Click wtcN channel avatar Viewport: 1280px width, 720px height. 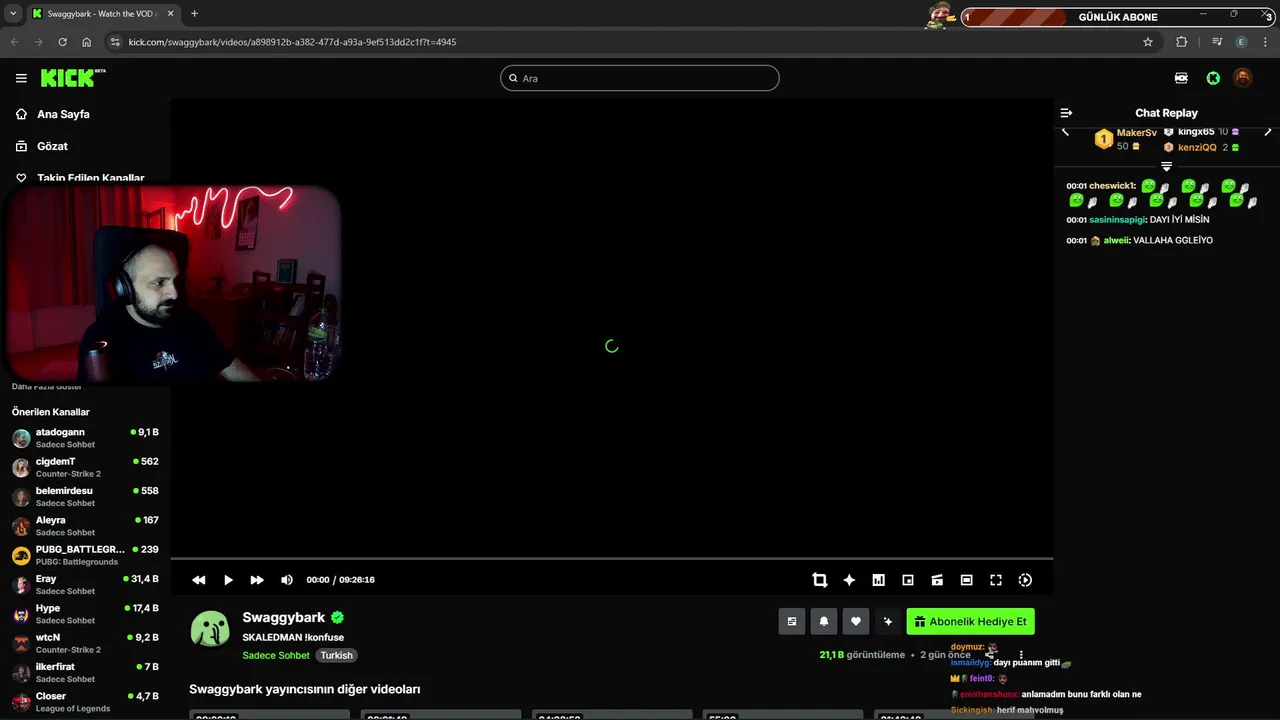(x=21, y=643)
